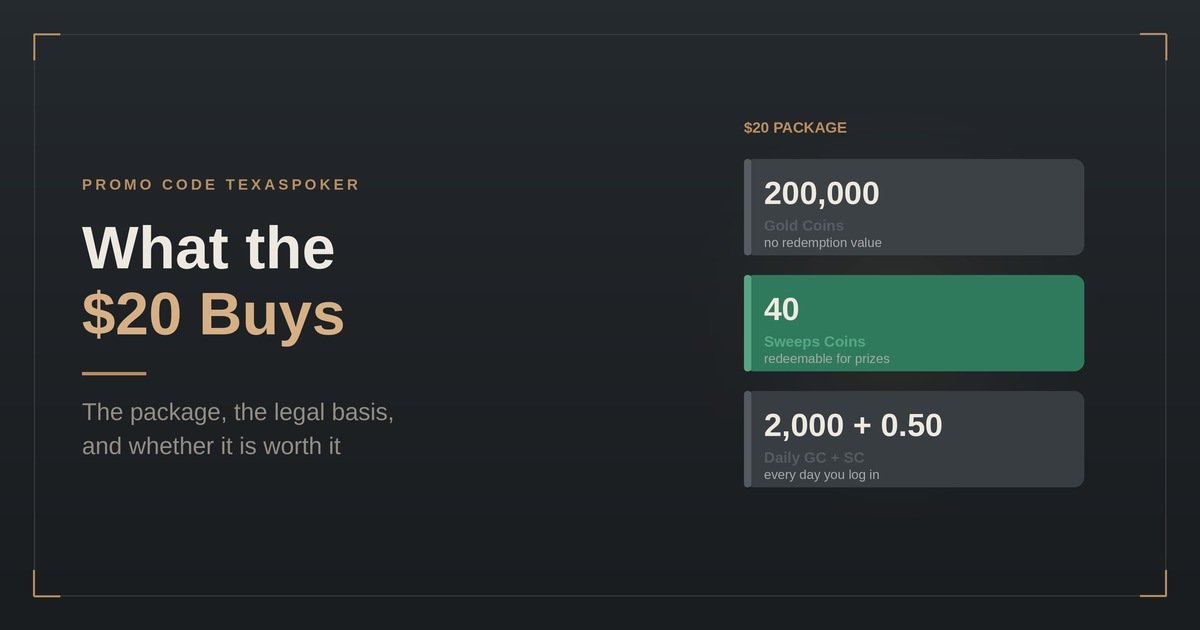The width and height of the screenshot is (1200, 630).
Task: Click the bottom-right gold corner bracket
Action: pos(1154,584)
